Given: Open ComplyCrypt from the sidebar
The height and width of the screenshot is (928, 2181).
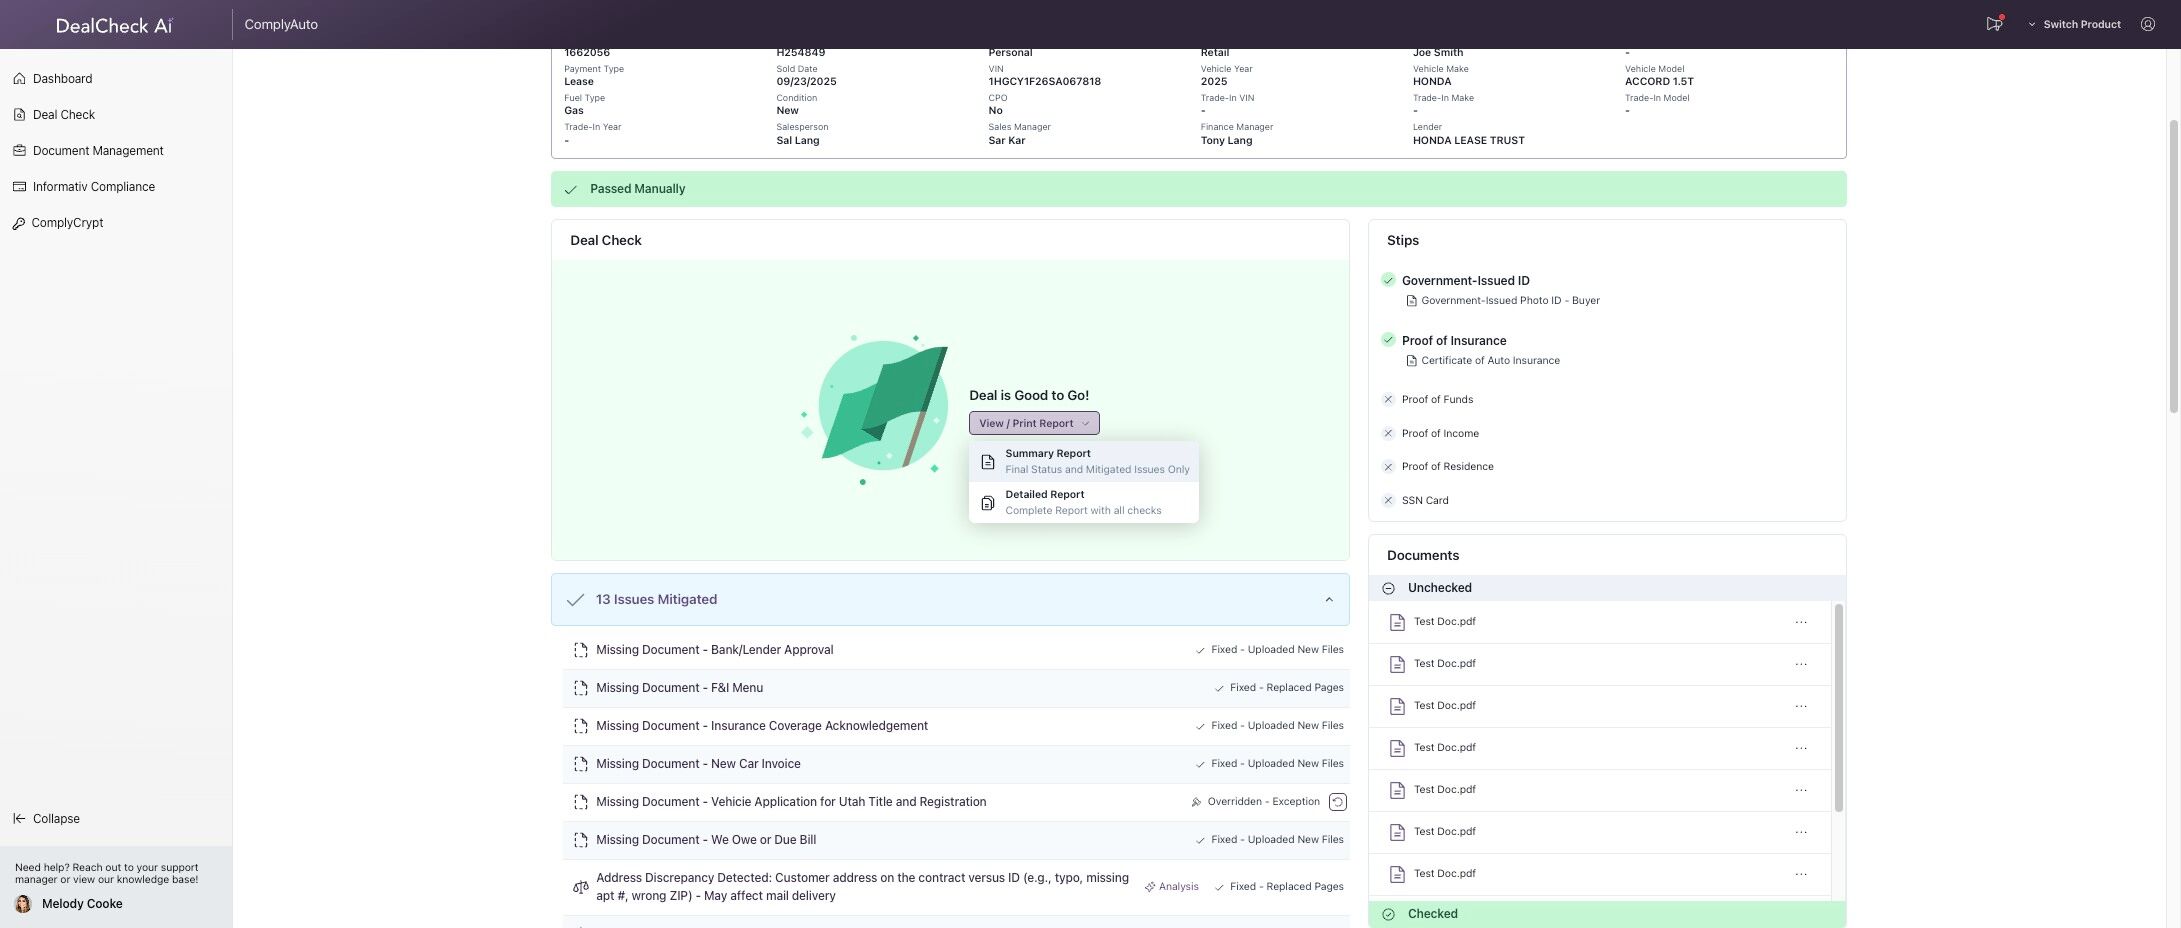Looking at the screenshot, I should click(67, 223).
